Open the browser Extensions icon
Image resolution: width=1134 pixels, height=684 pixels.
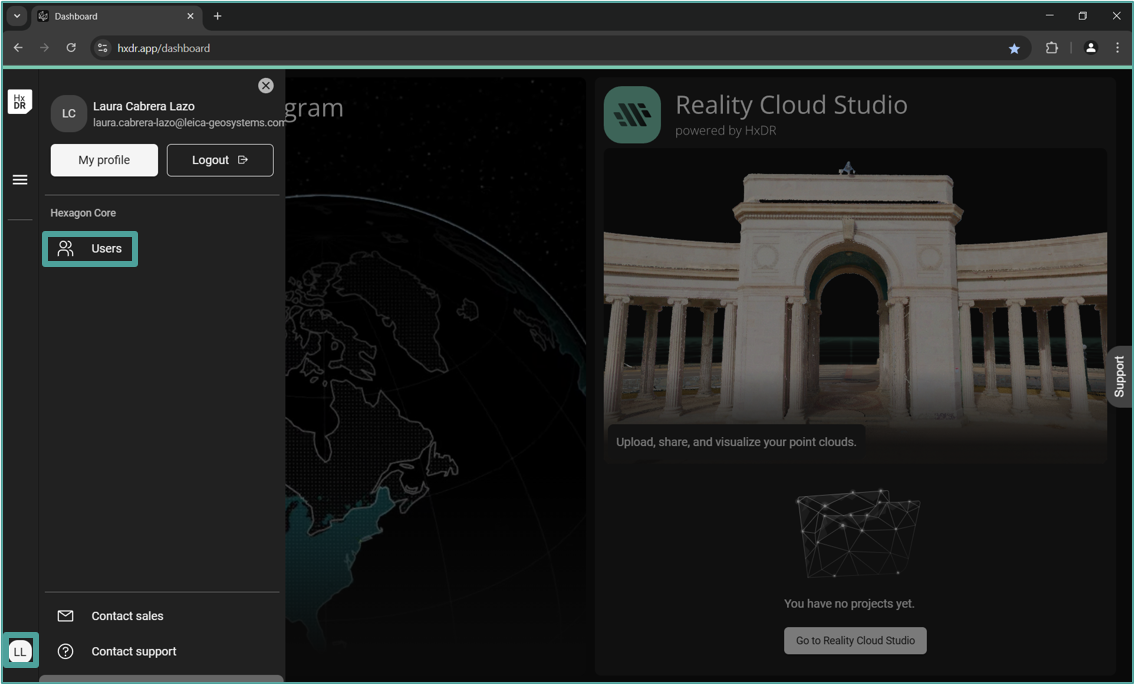pos(1051,48)
